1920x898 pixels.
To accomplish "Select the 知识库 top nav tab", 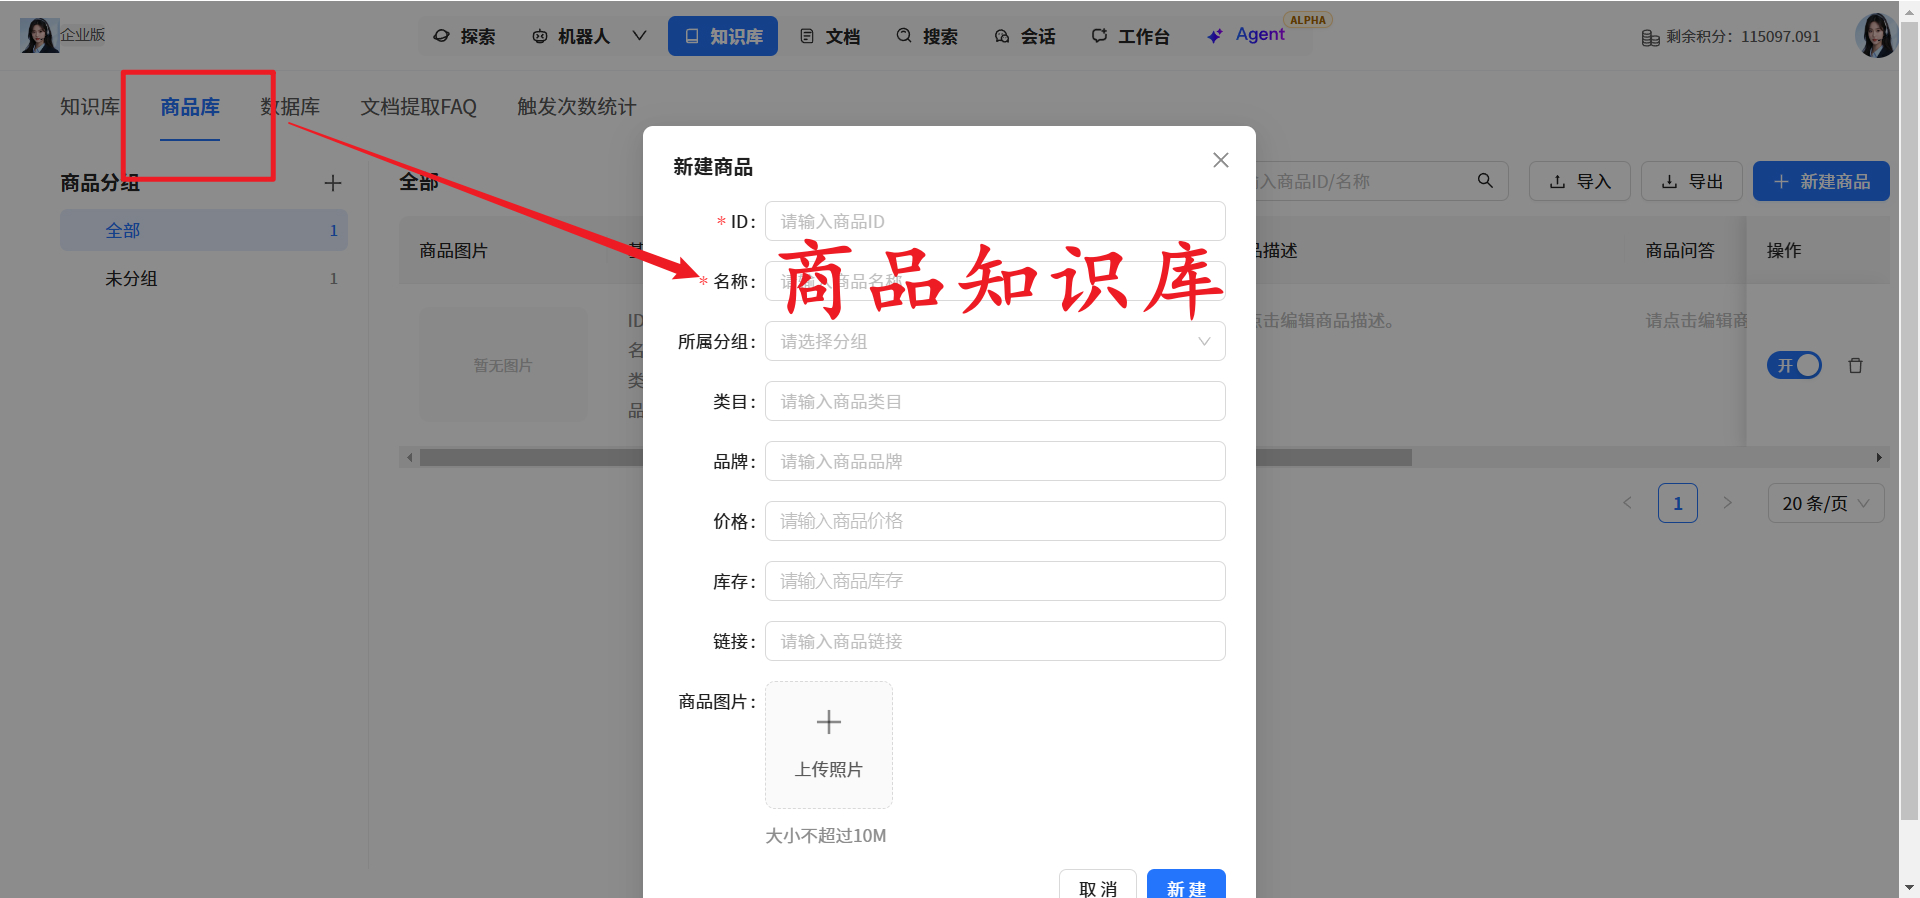I will pyautogui.click(x=723, y=36).
